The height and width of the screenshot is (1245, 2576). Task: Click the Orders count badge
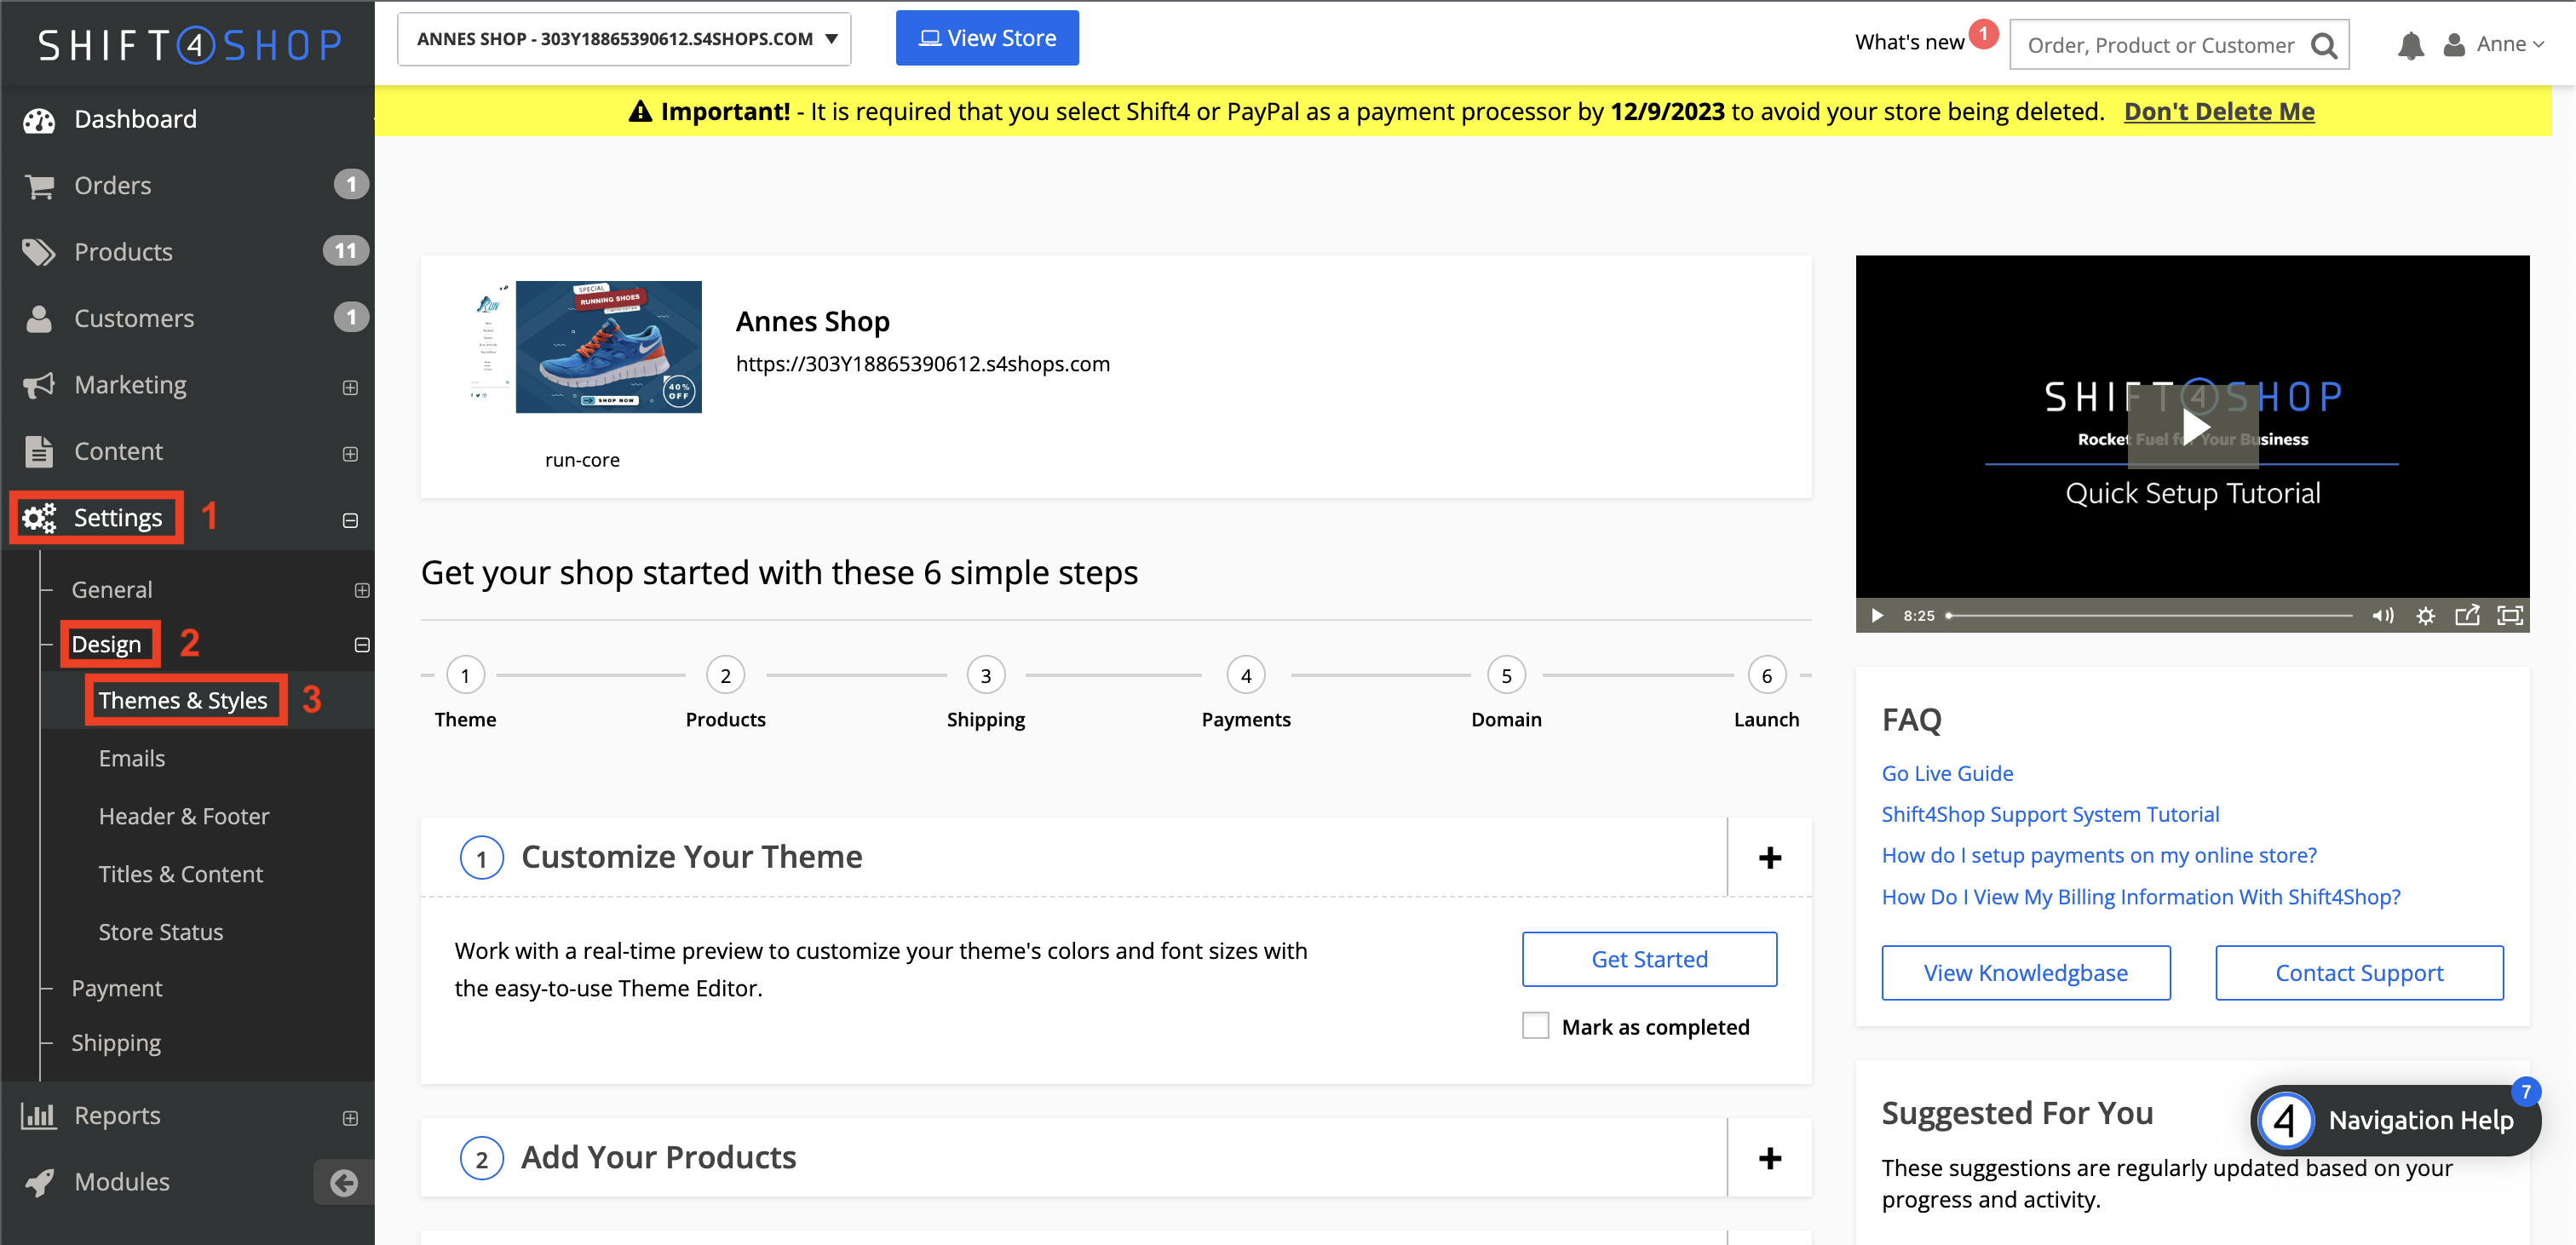pyautogui.click(x=351, y=185)
